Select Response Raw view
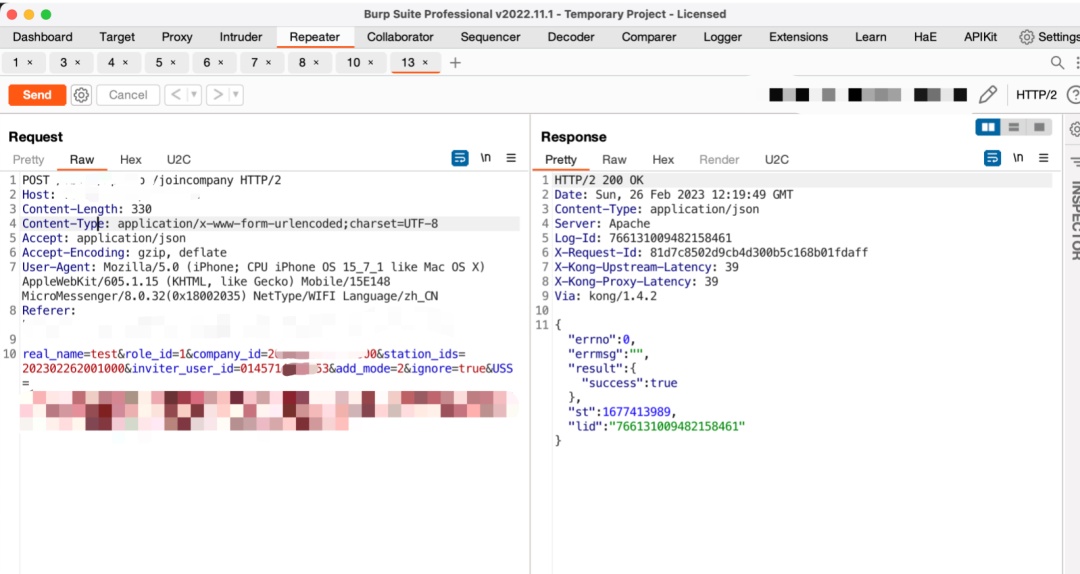Image resolution: width=1080 pixels, height=574 pixels. coord(614,160)
